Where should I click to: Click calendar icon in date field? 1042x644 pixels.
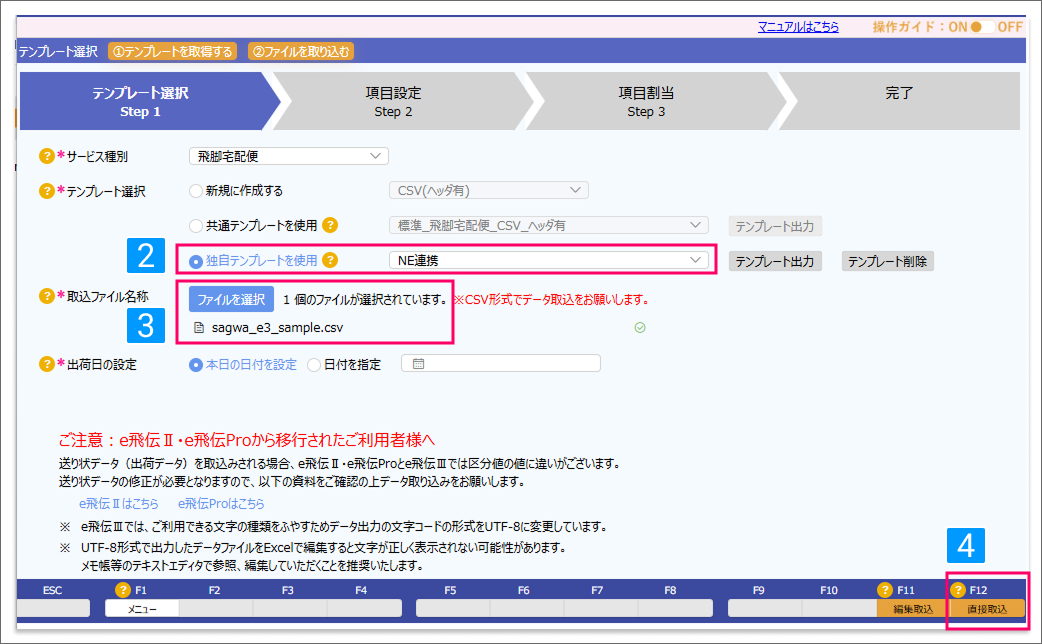pyautogui.click(x=419, y=364)
